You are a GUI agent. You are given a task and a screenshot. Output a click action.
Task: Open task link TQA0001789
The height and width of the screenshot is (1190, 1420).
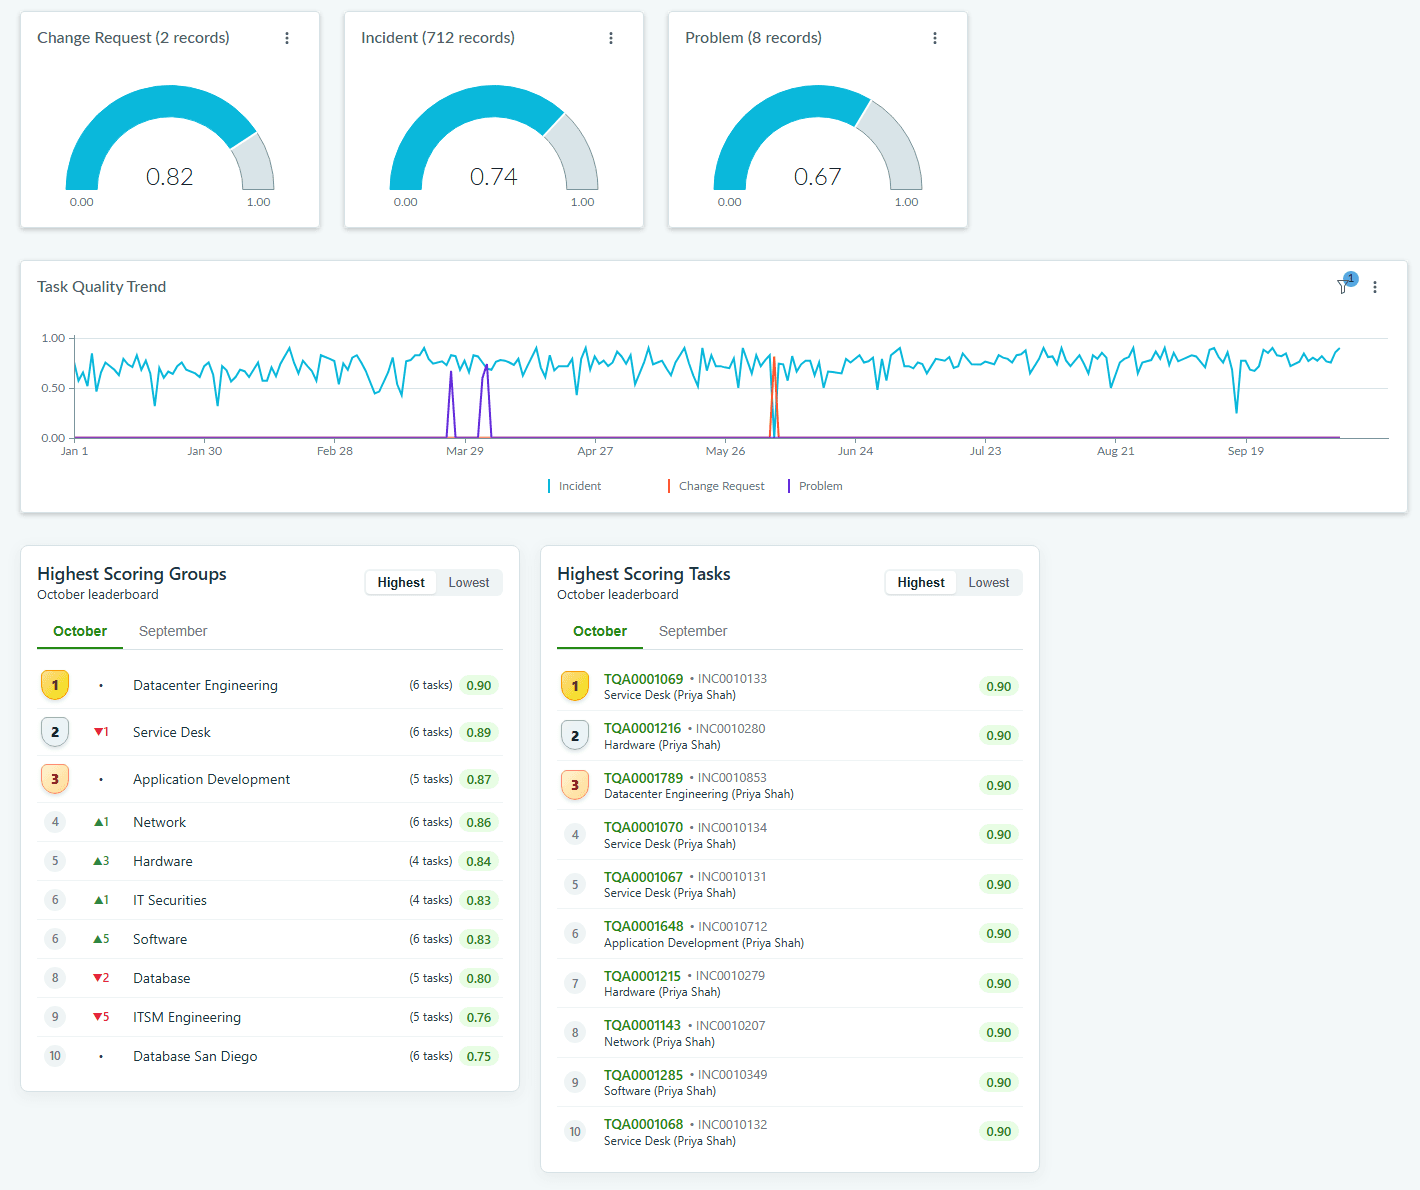point(643,778)
